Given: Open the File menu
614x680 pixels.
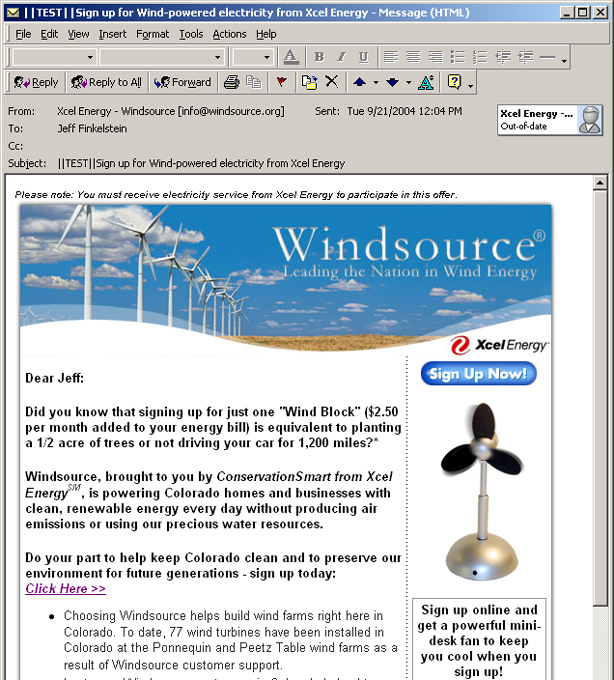Looking at the screenshot, I should click(x=23, y=34).
